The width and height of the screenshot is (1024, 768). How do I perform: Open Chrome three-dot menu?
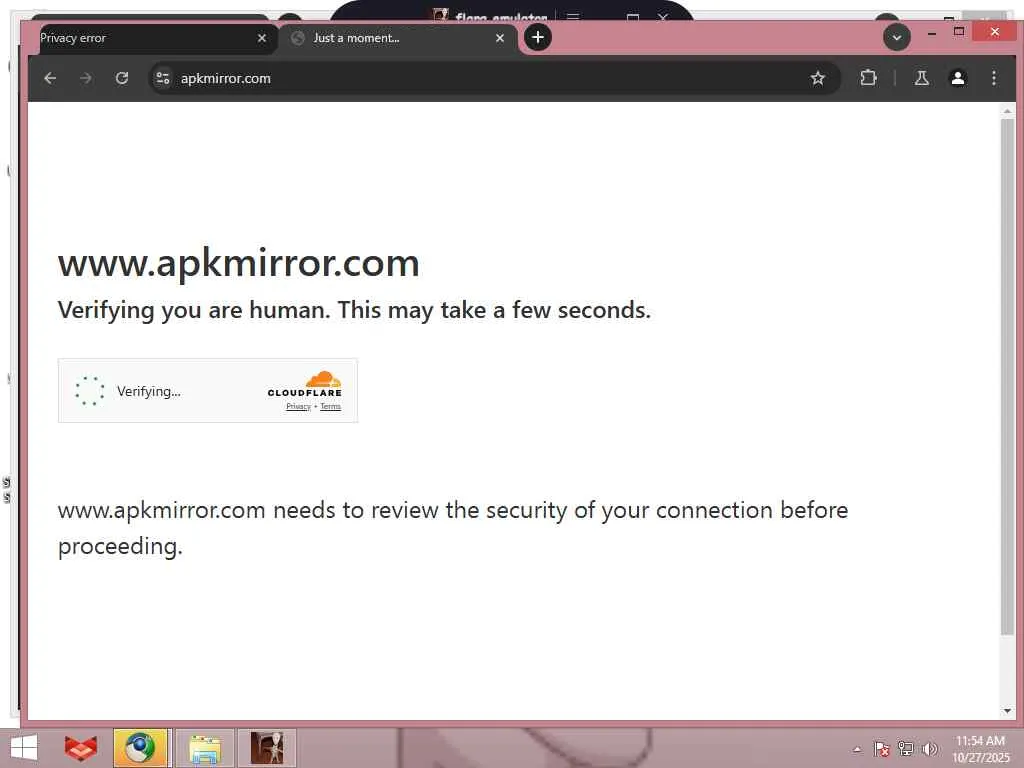tap(993, 78)
